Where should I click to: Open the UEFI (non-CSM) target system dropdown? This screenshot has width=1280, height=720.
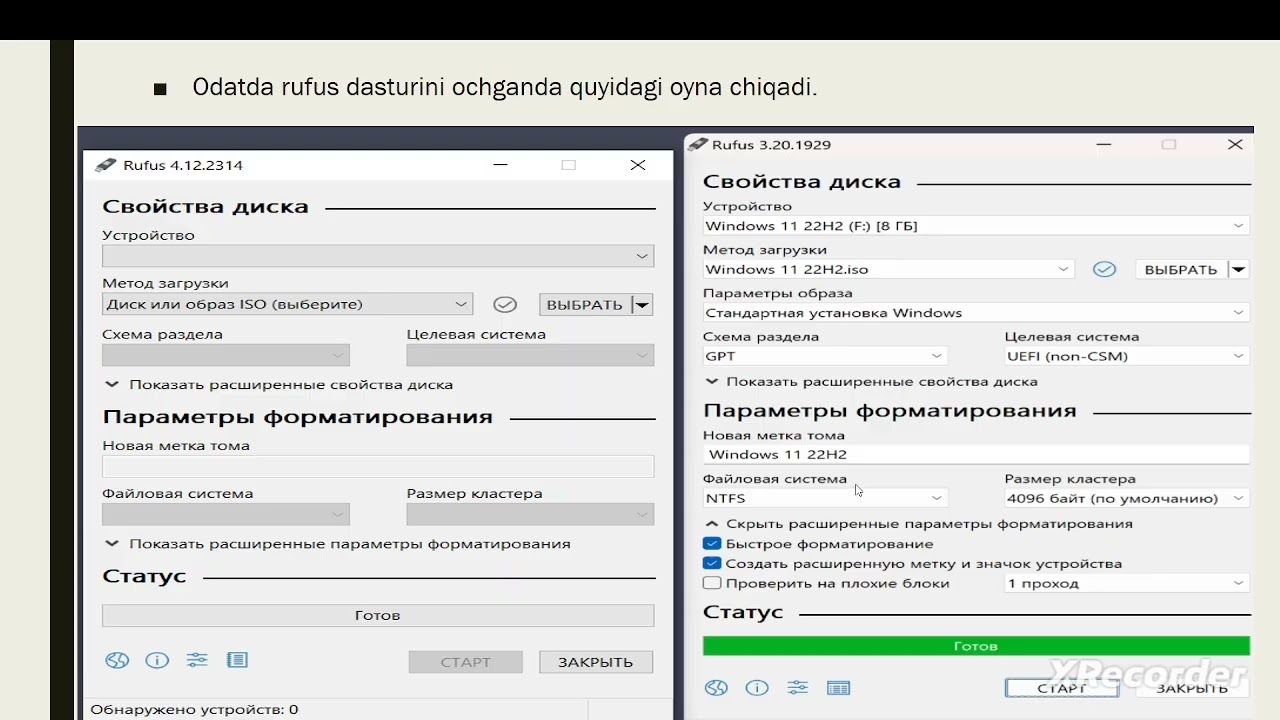[1127, 356]
